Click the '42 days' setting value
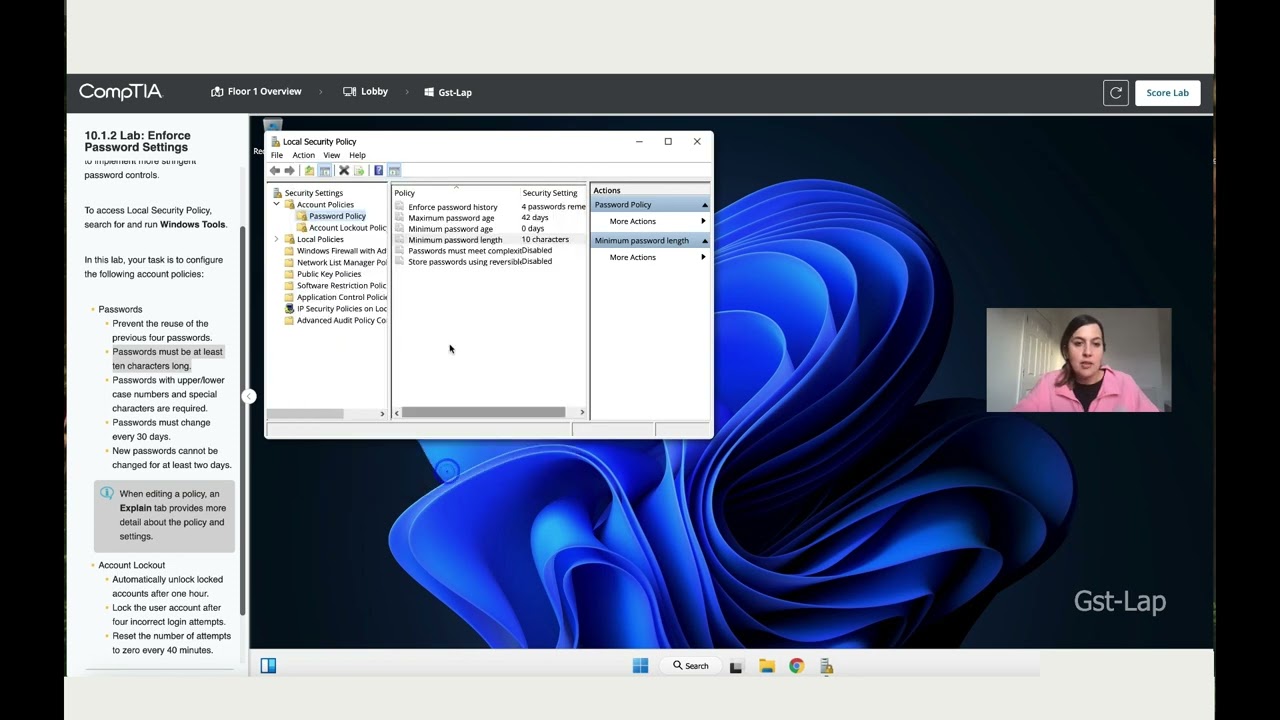Image resolution: width=1280 pixels, height=720 pixels. [x=534, y=218]
